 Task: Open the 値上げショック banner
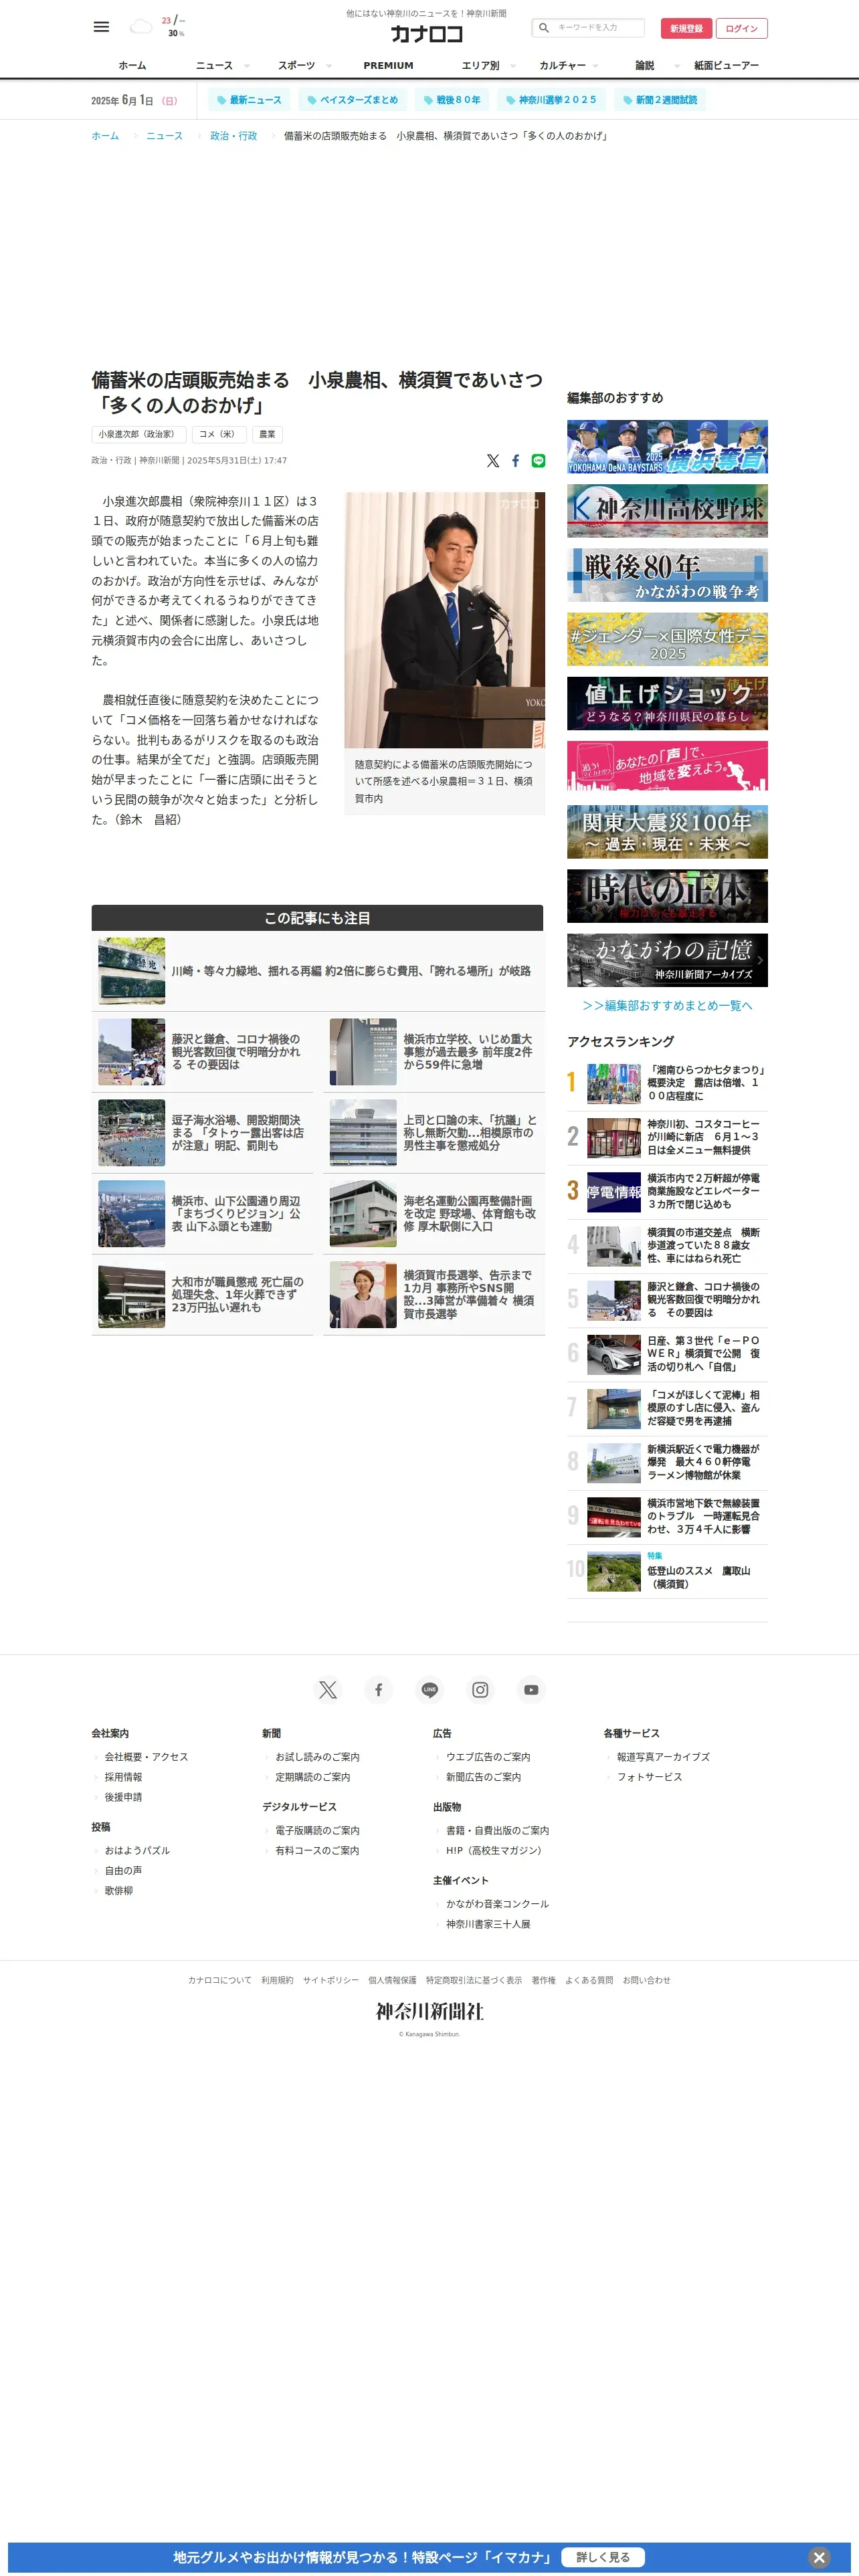(x=667, y=703)
